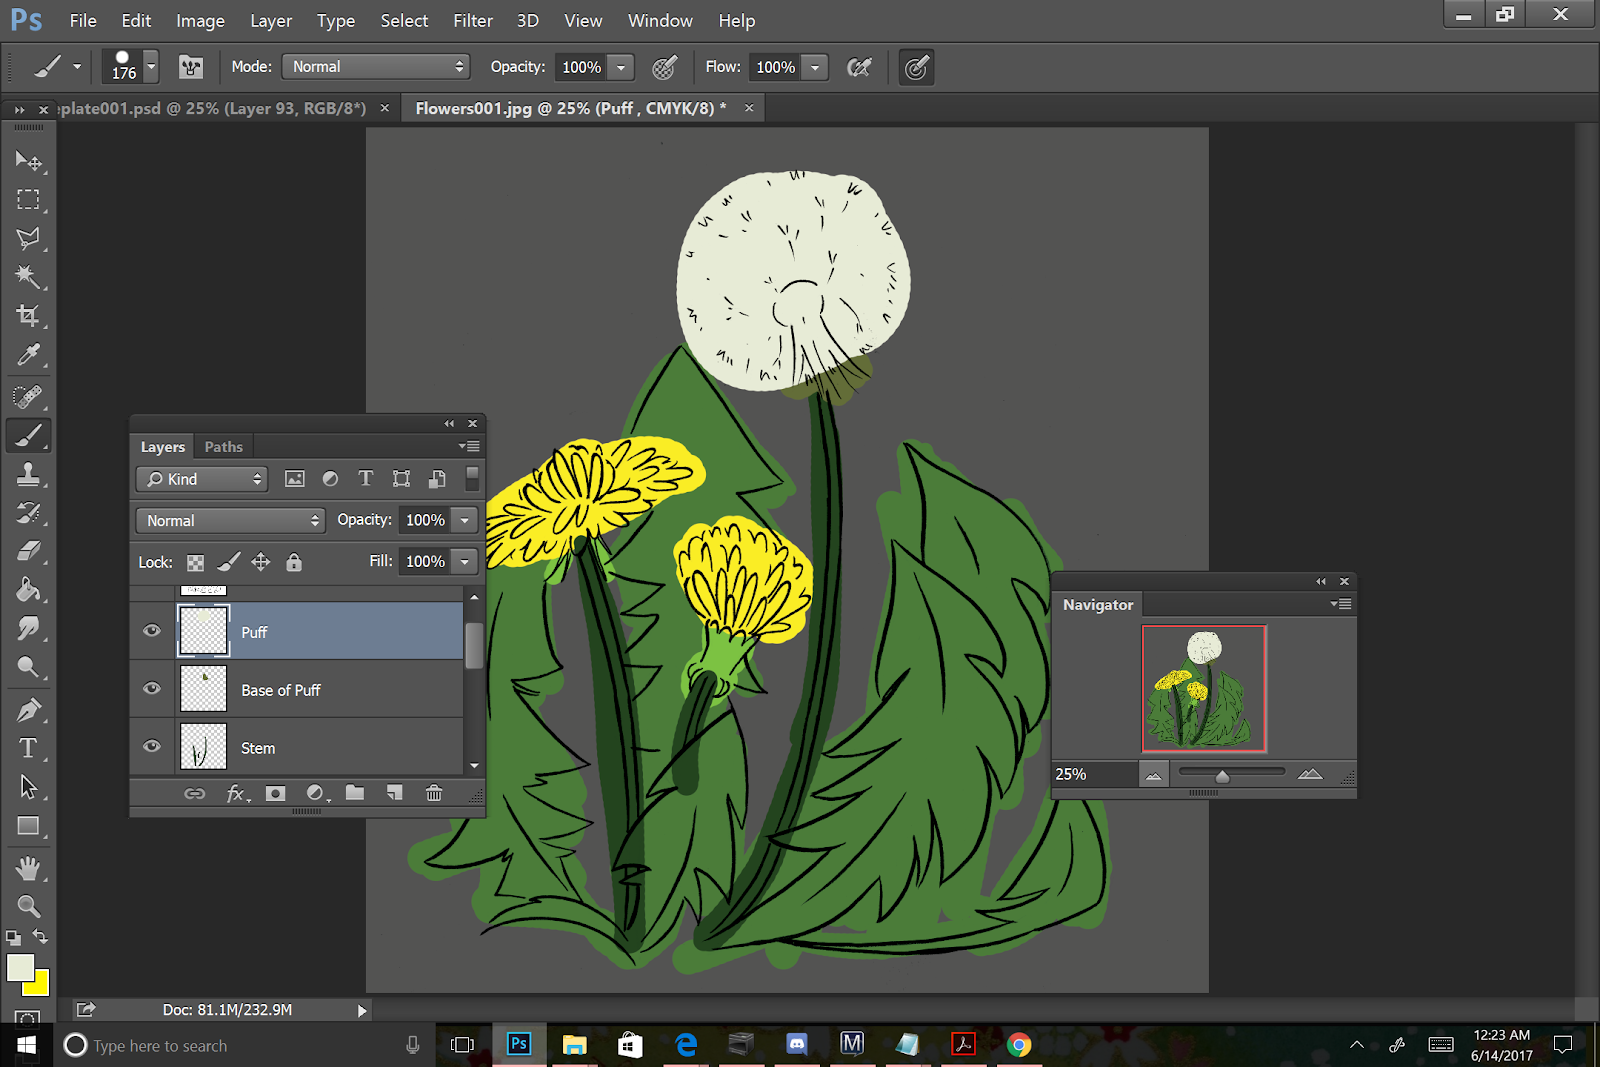1600x1067 pixels.
Task: Select the Magic Wand tool
Action: pyautogui.click(x=28, y=277)
